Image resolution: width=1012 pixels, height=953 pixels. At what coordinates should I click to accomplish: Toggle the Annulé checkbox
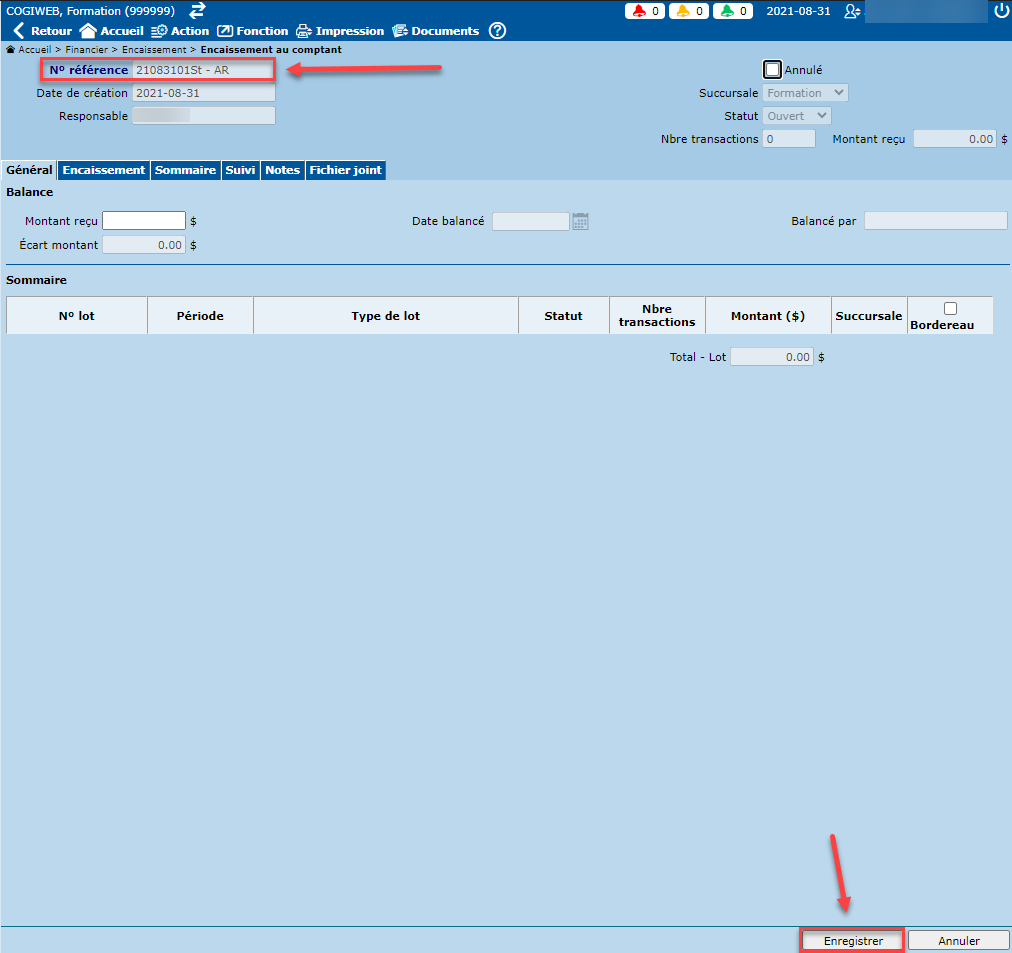[x=772, y=70]
